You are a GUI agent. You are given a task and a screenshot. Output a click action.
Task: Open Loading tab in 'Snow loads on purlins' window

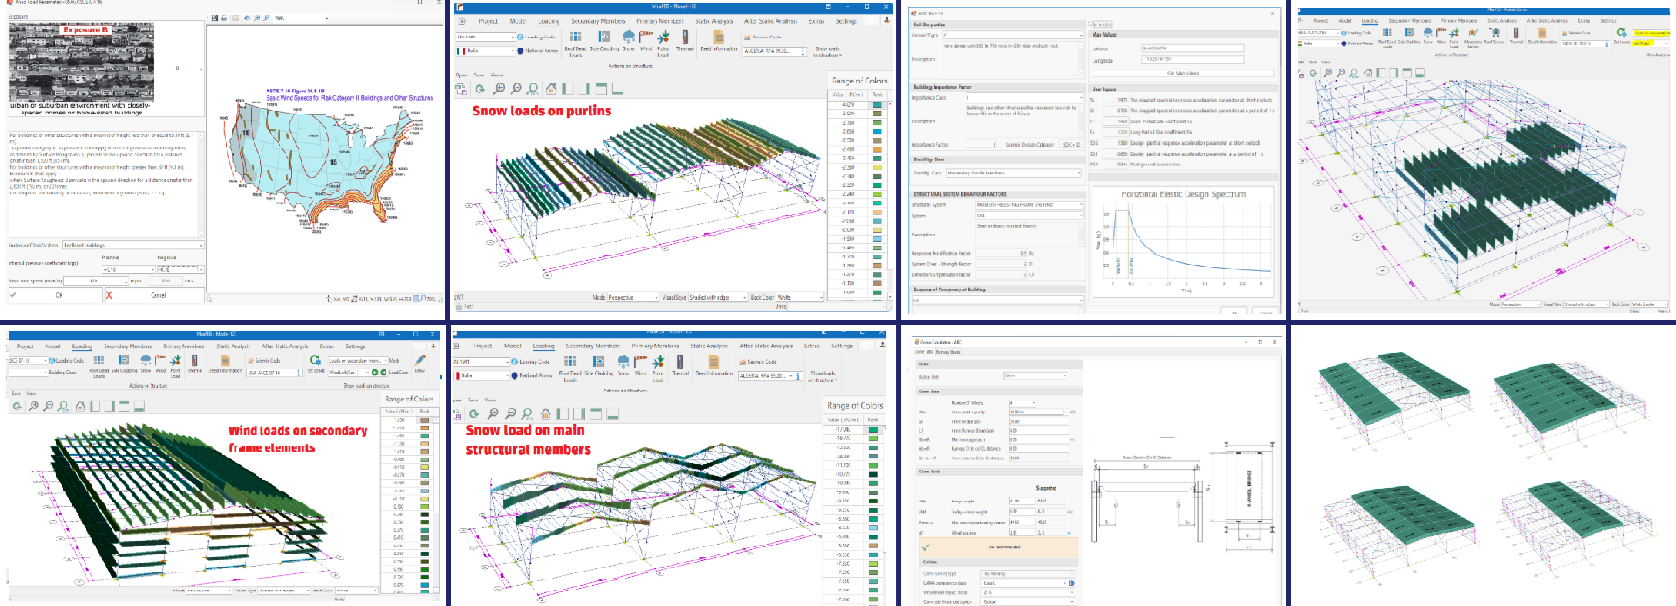pos(548,21)
